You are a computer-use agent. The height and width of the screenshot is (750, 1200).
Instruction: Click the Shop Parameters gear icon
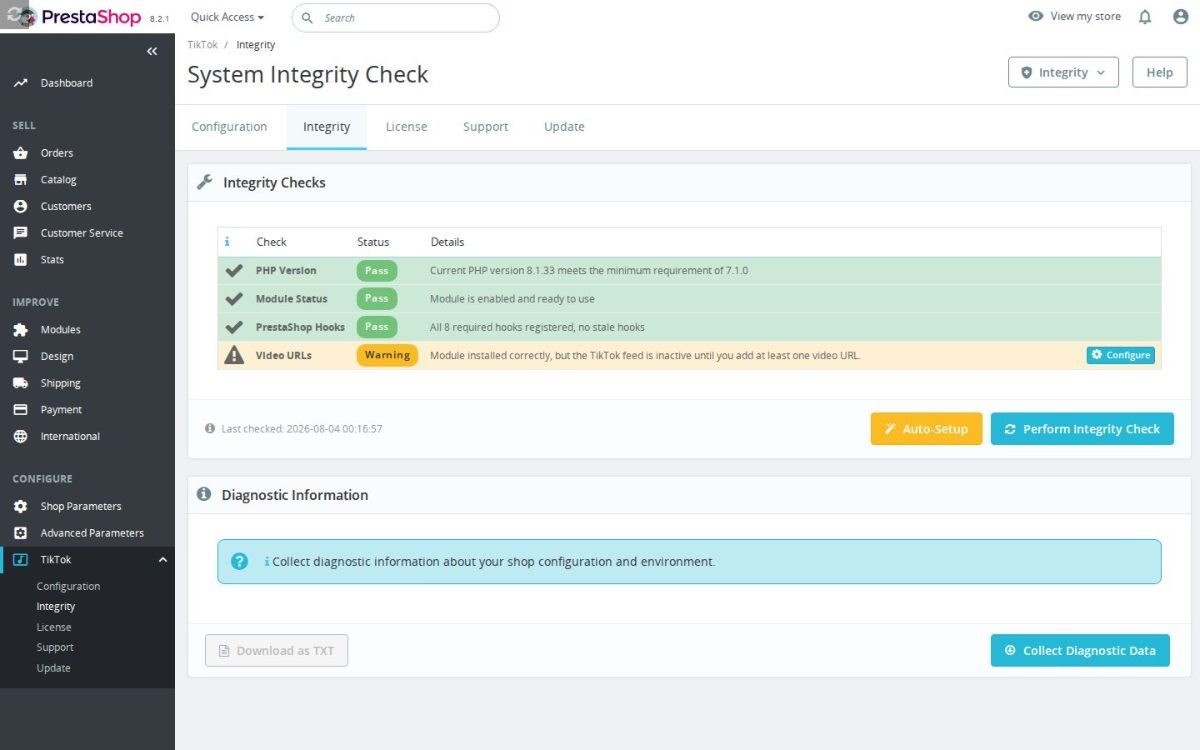20,506
